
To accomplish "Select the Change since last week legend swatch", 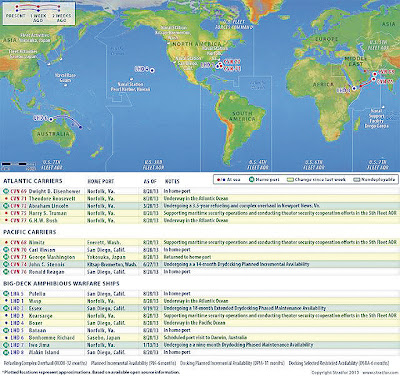I will pyautogui.click(x=290, y=180).
